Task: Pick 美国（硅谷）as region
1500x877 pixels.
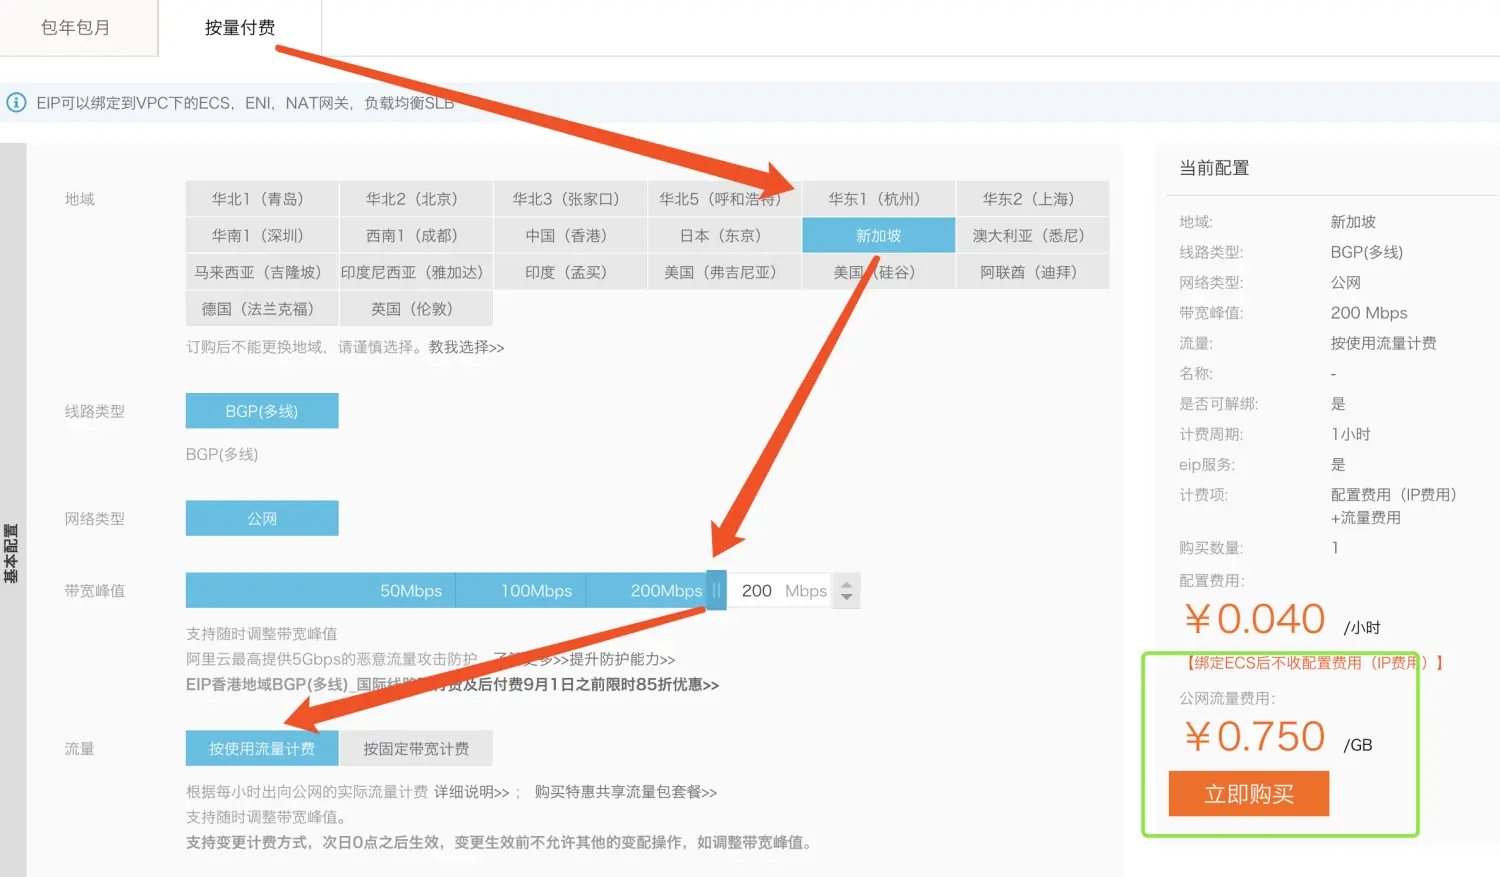Action: (x=878, y=272)
